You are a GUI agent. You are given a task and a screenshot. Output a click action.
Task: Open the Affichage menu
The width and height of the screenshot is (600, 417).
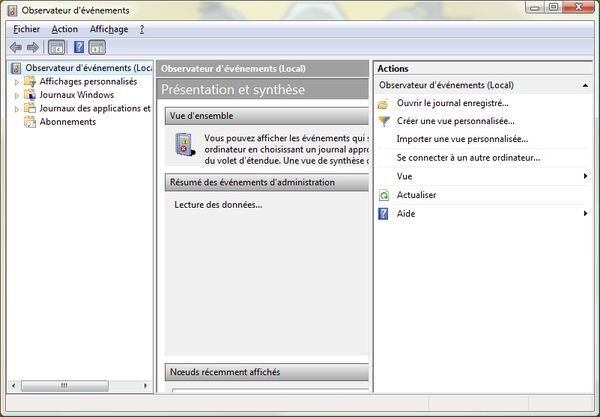point(109,29)
